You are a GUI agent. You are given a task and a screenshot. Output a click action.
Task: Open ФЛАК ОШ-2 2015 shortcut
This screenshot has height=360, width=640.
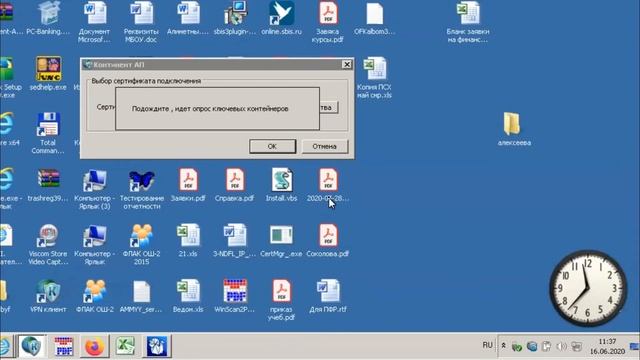point(141,244)
